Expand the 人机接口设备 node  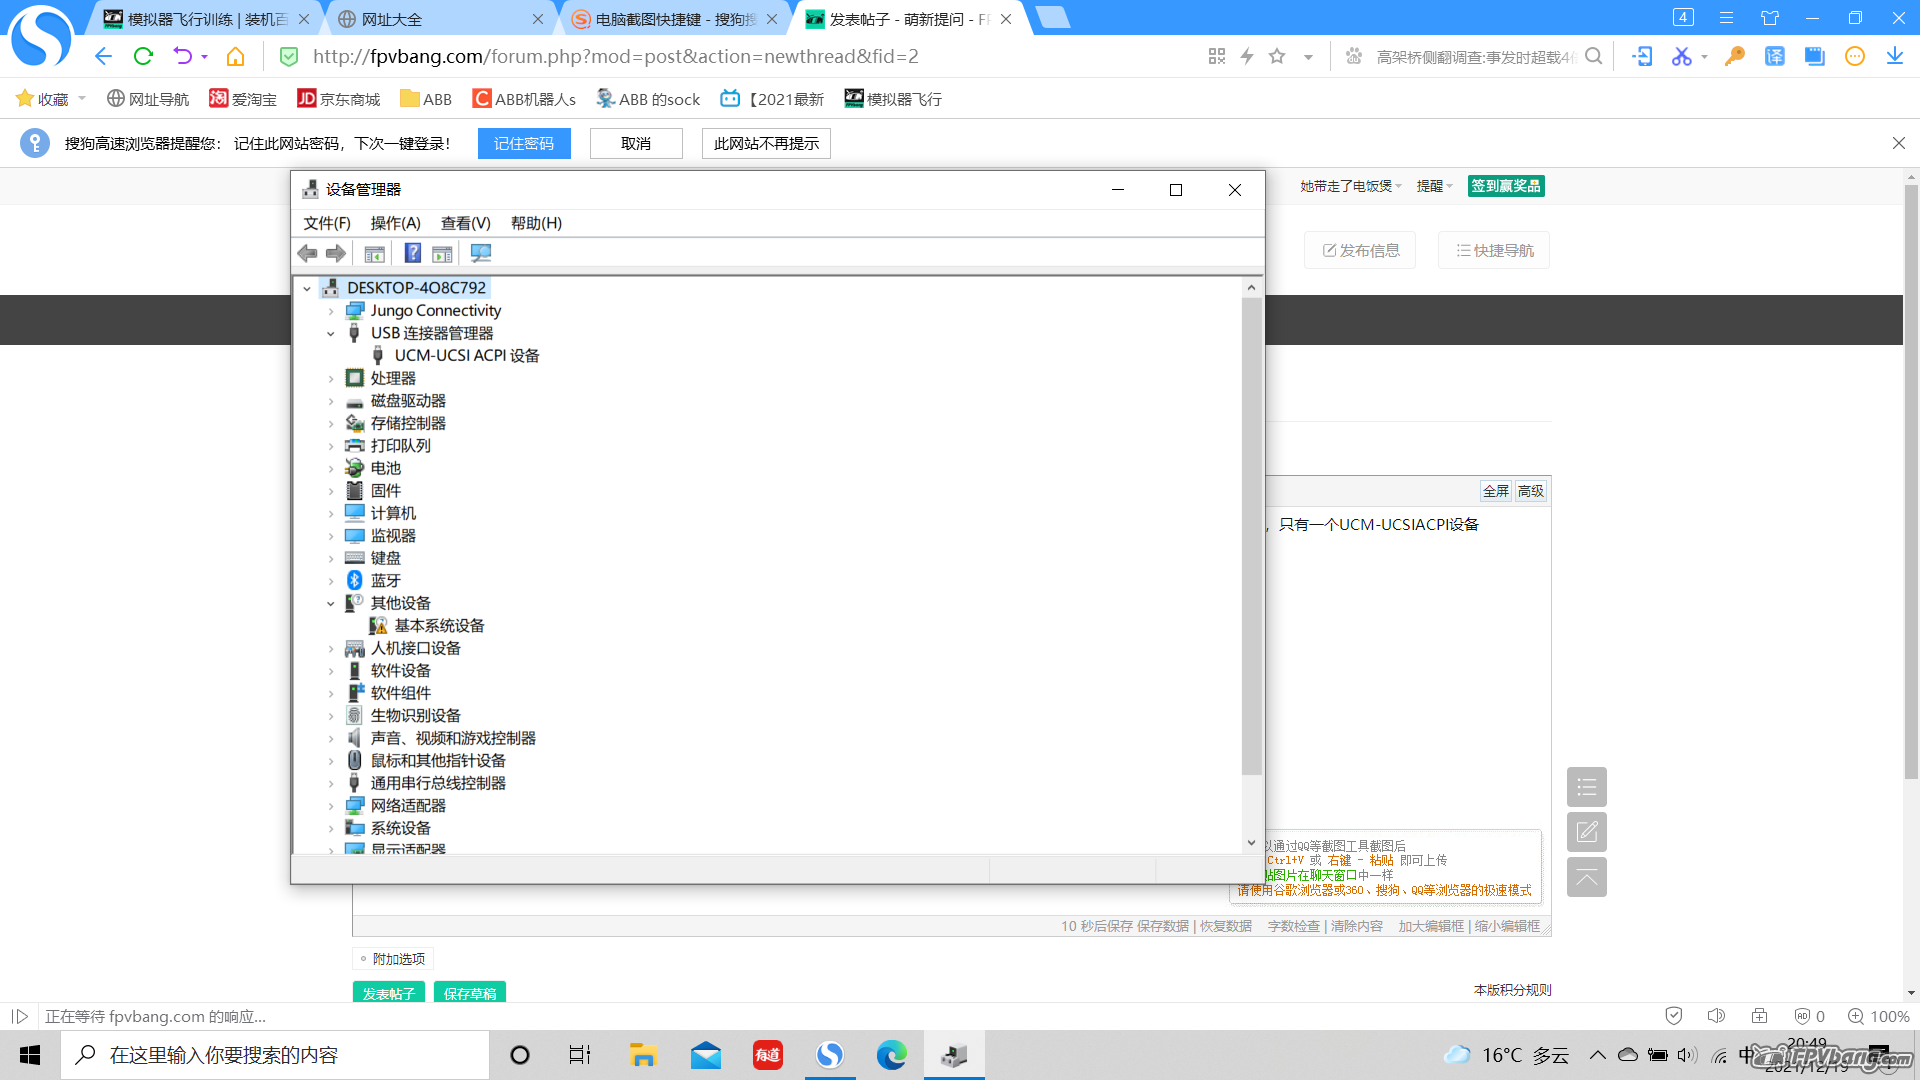tap(331, 648)
